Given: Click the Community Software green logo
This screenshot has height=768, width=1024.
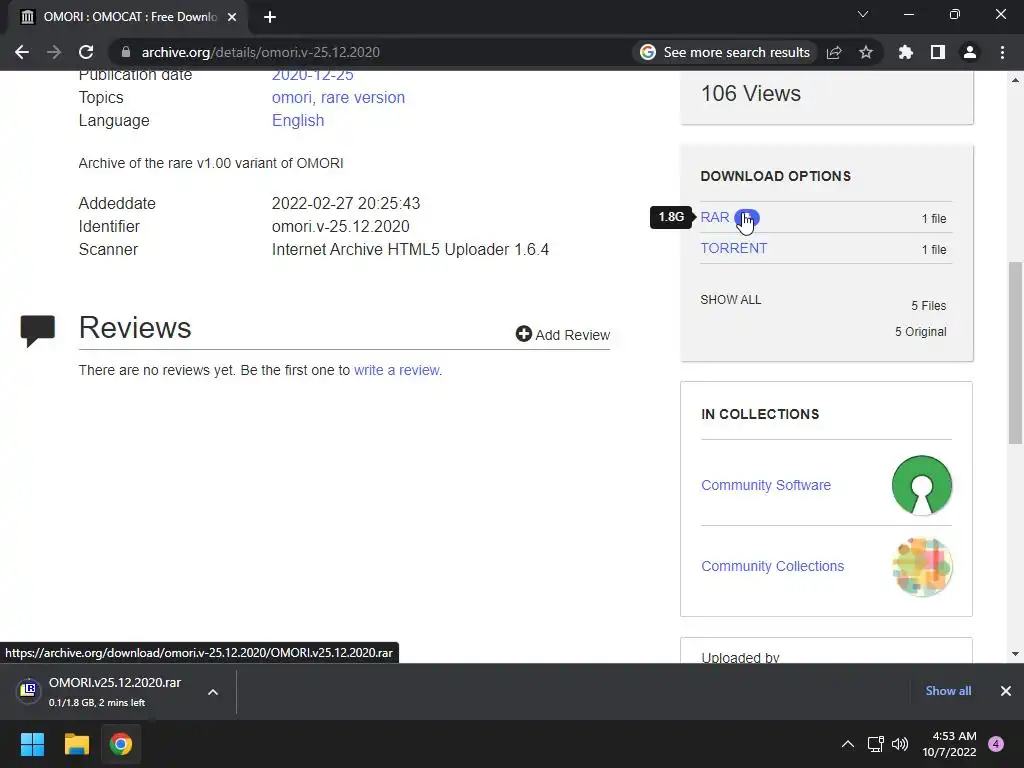Looking at the screenshot, I should [x=921, y=485].
